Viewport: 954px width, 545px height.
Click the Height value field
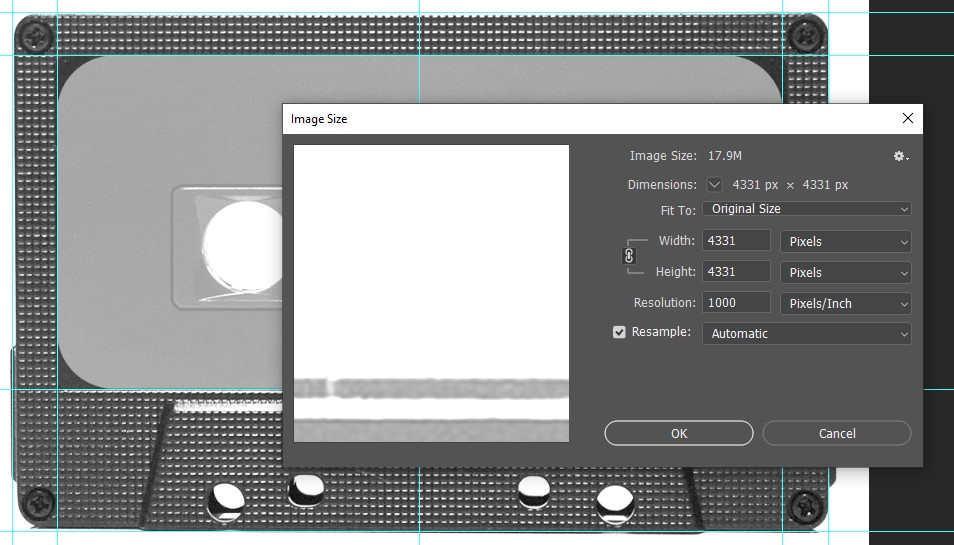pos(737,272)
